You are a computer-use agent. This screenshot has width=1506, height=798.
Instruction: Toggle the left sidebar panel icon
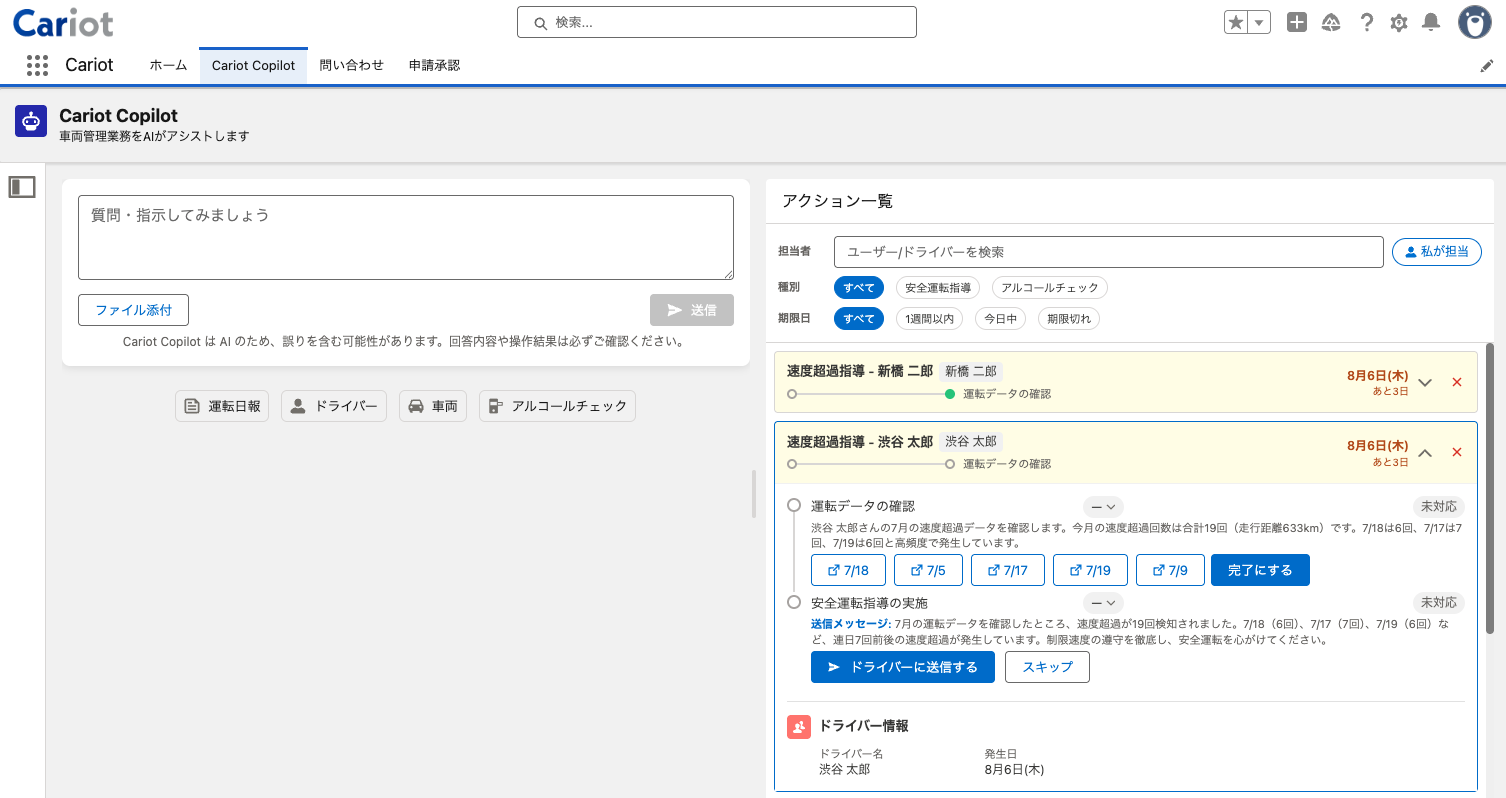(22, 187)
